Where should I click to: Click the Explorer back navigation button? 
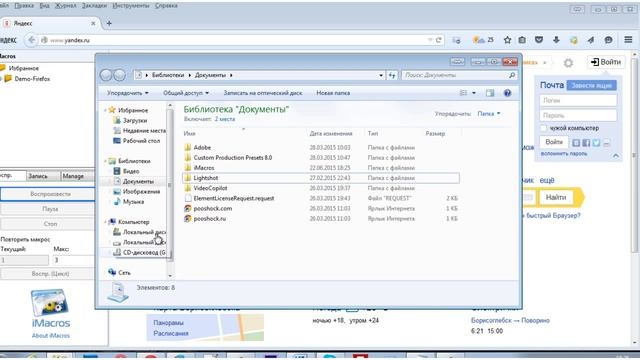[x=106, y=75]
